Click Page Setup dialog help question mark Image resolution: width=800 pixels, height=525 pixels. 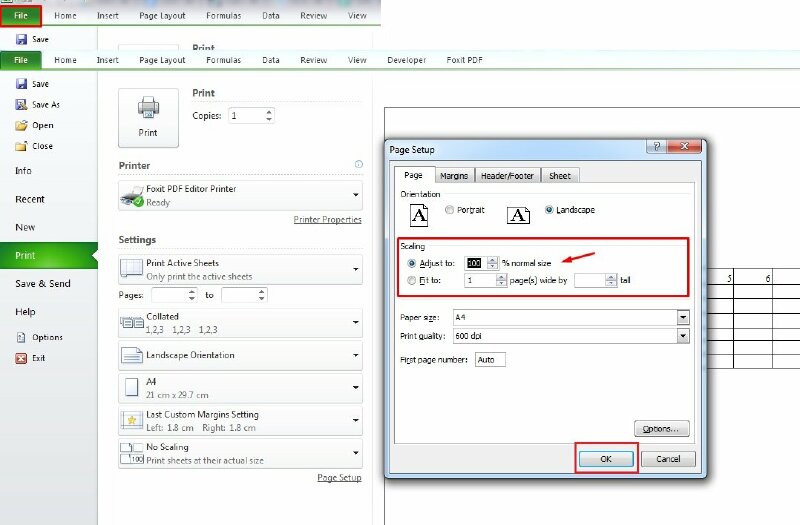657,146
